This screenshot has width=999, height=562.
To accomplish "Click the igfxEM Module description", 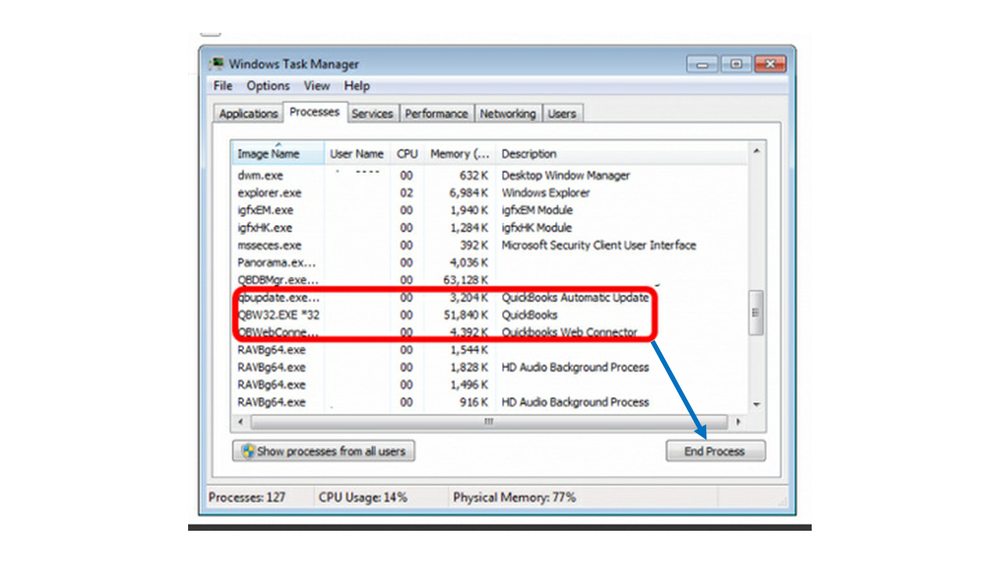I will [x=537, y=210].
